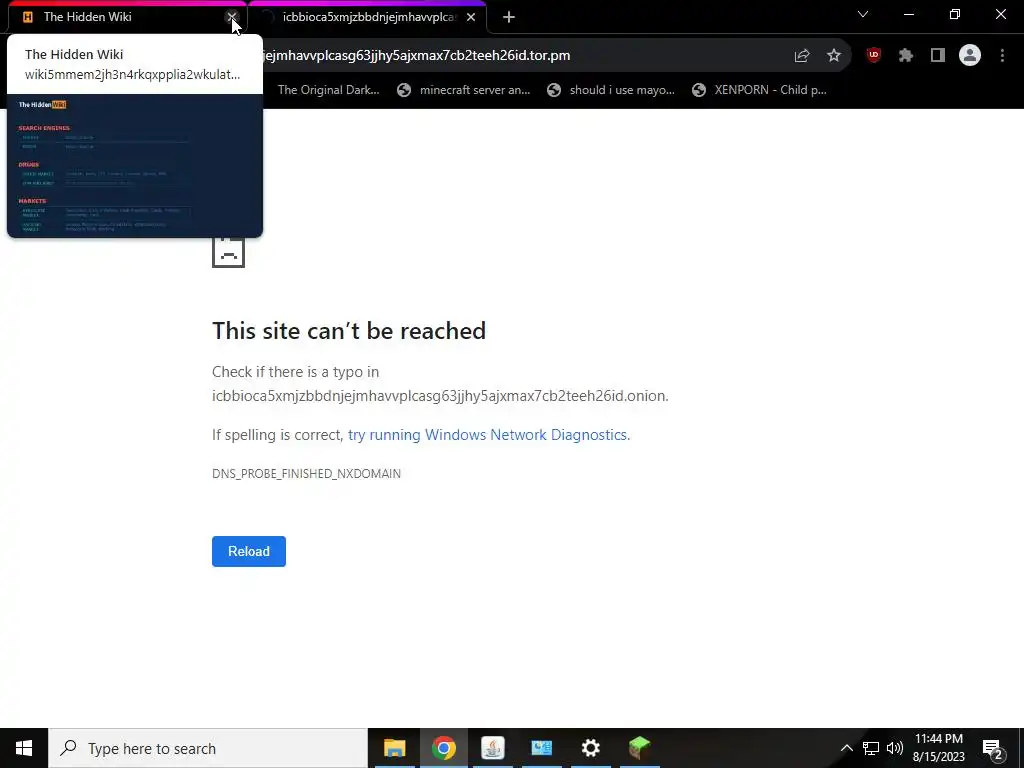Open the network status tray icon
The image size is (1024, 768).
[871, 748]
